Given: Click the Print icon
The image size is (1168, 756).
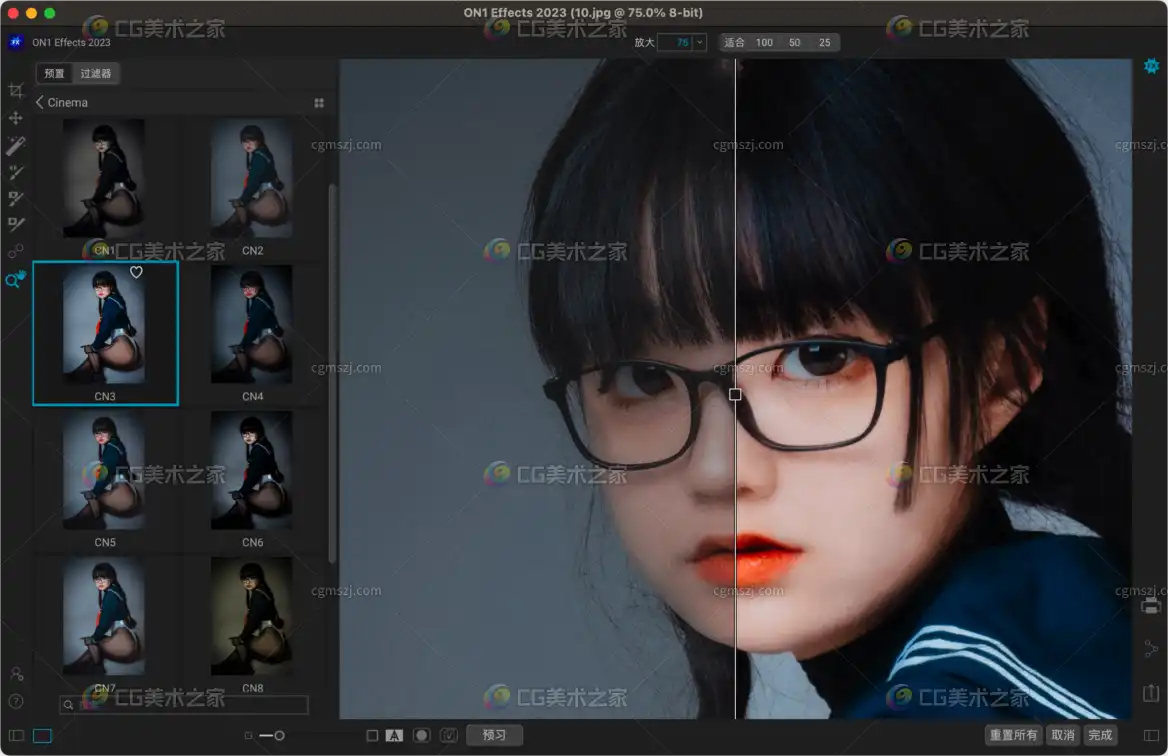Looking at the screenshot, I should coord(1151,606).
